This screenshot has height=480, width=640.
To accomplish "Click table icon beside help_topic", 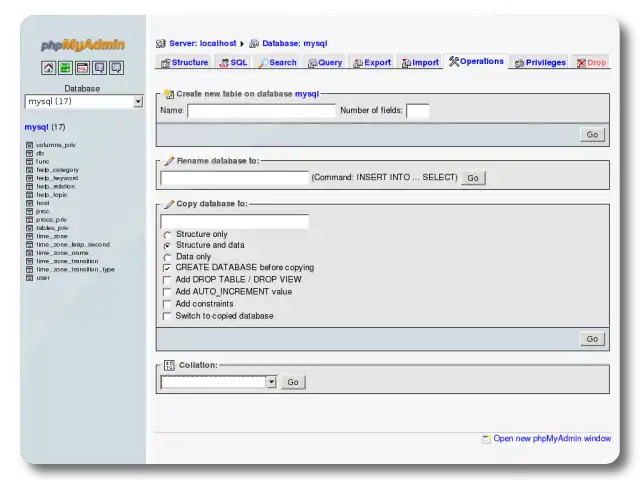I will 29,194.
